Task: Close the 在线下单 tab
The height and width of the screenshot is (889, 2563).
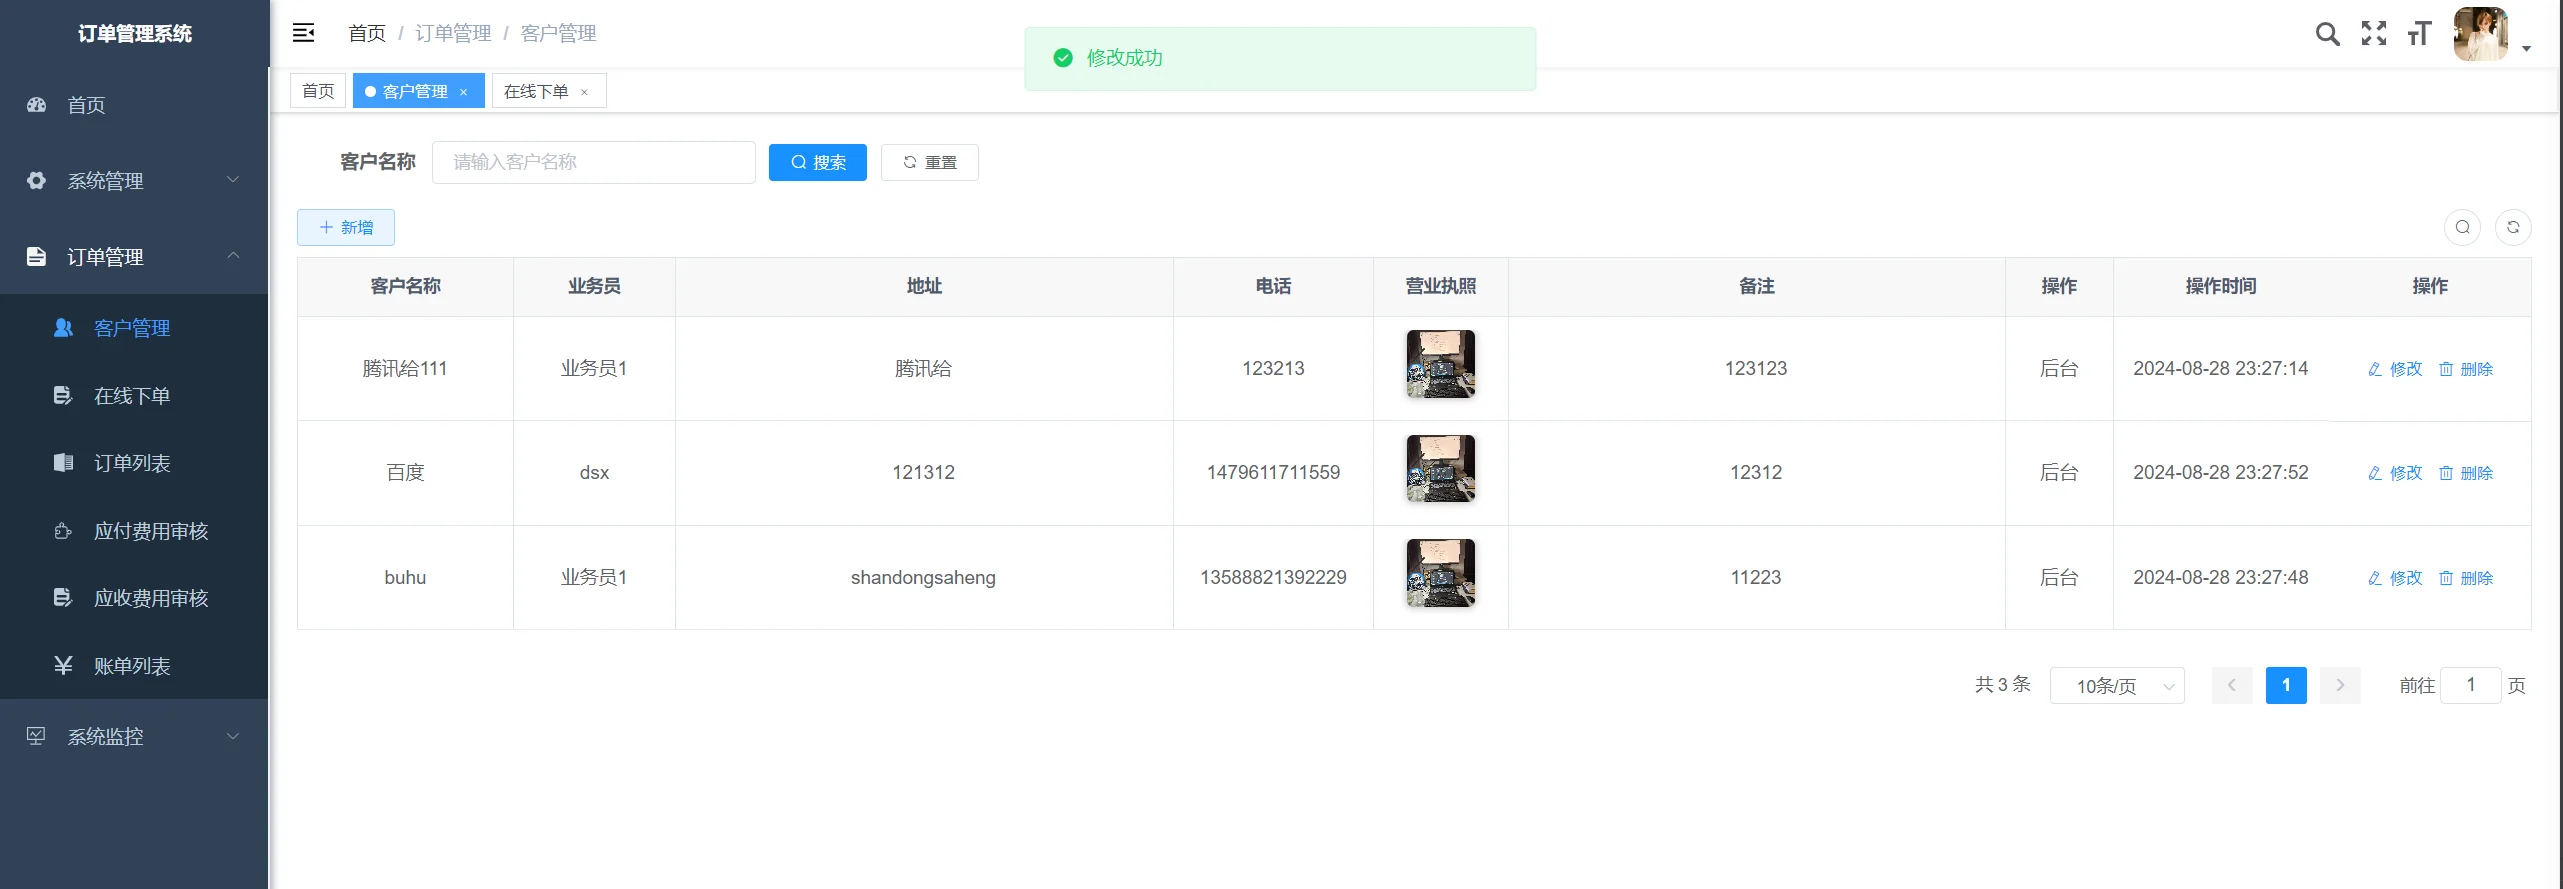Action: pos(584,92)
